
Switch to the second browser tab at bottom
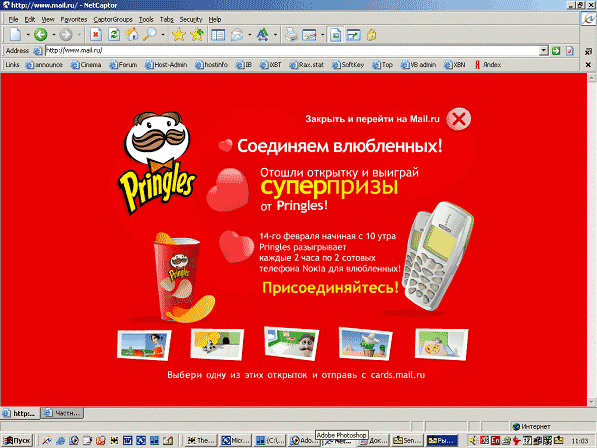tap(62, 413)
